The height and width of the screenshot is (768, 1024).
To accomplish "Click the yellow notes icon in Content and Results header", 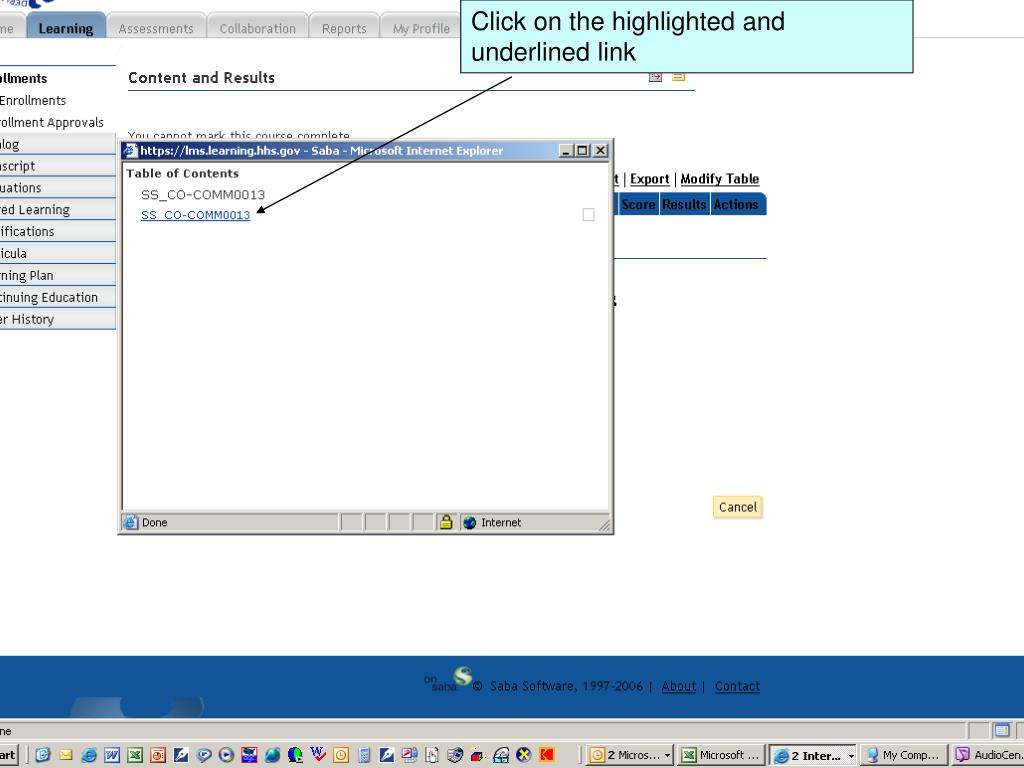I will (679, 77).
